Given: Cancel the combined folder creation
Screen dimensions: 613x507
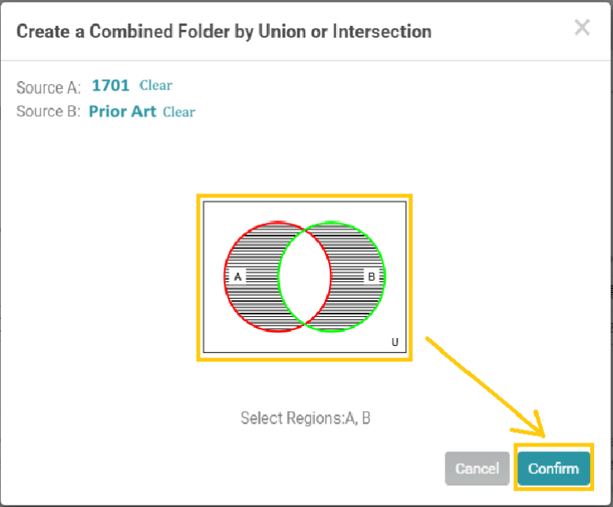Looking at the screenshot, I should (477, 468).
